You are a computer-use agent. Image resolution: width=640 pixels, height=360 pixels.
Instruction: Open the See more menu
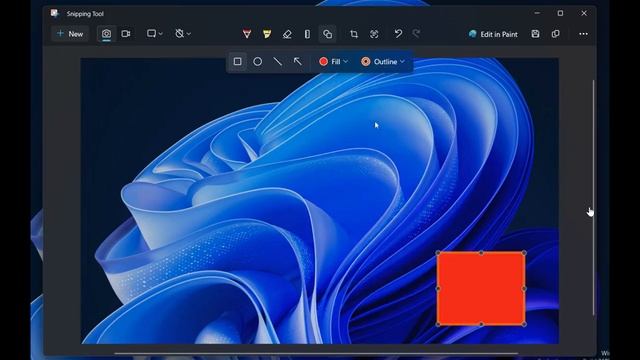click(x=583, y=34)
